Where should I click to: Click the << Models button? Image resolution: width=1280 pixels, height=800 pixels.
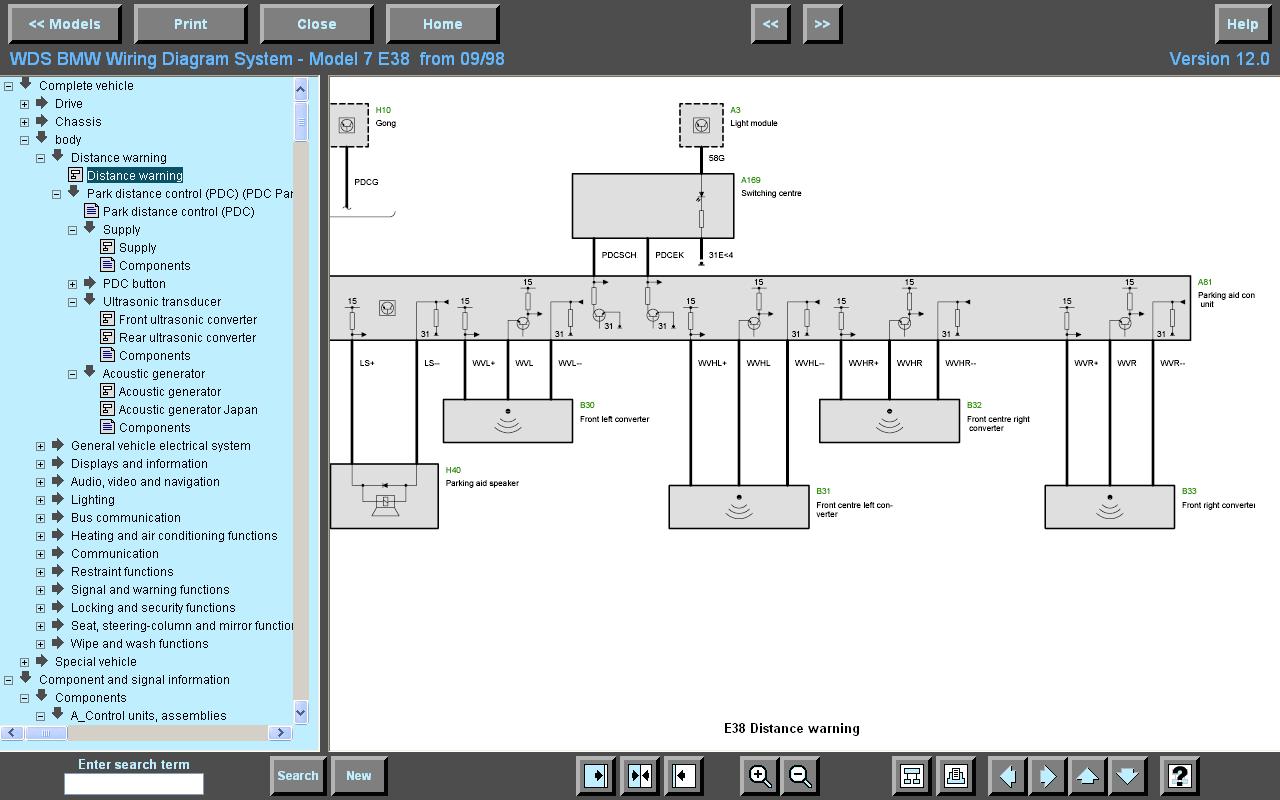[x=64, y=24]
